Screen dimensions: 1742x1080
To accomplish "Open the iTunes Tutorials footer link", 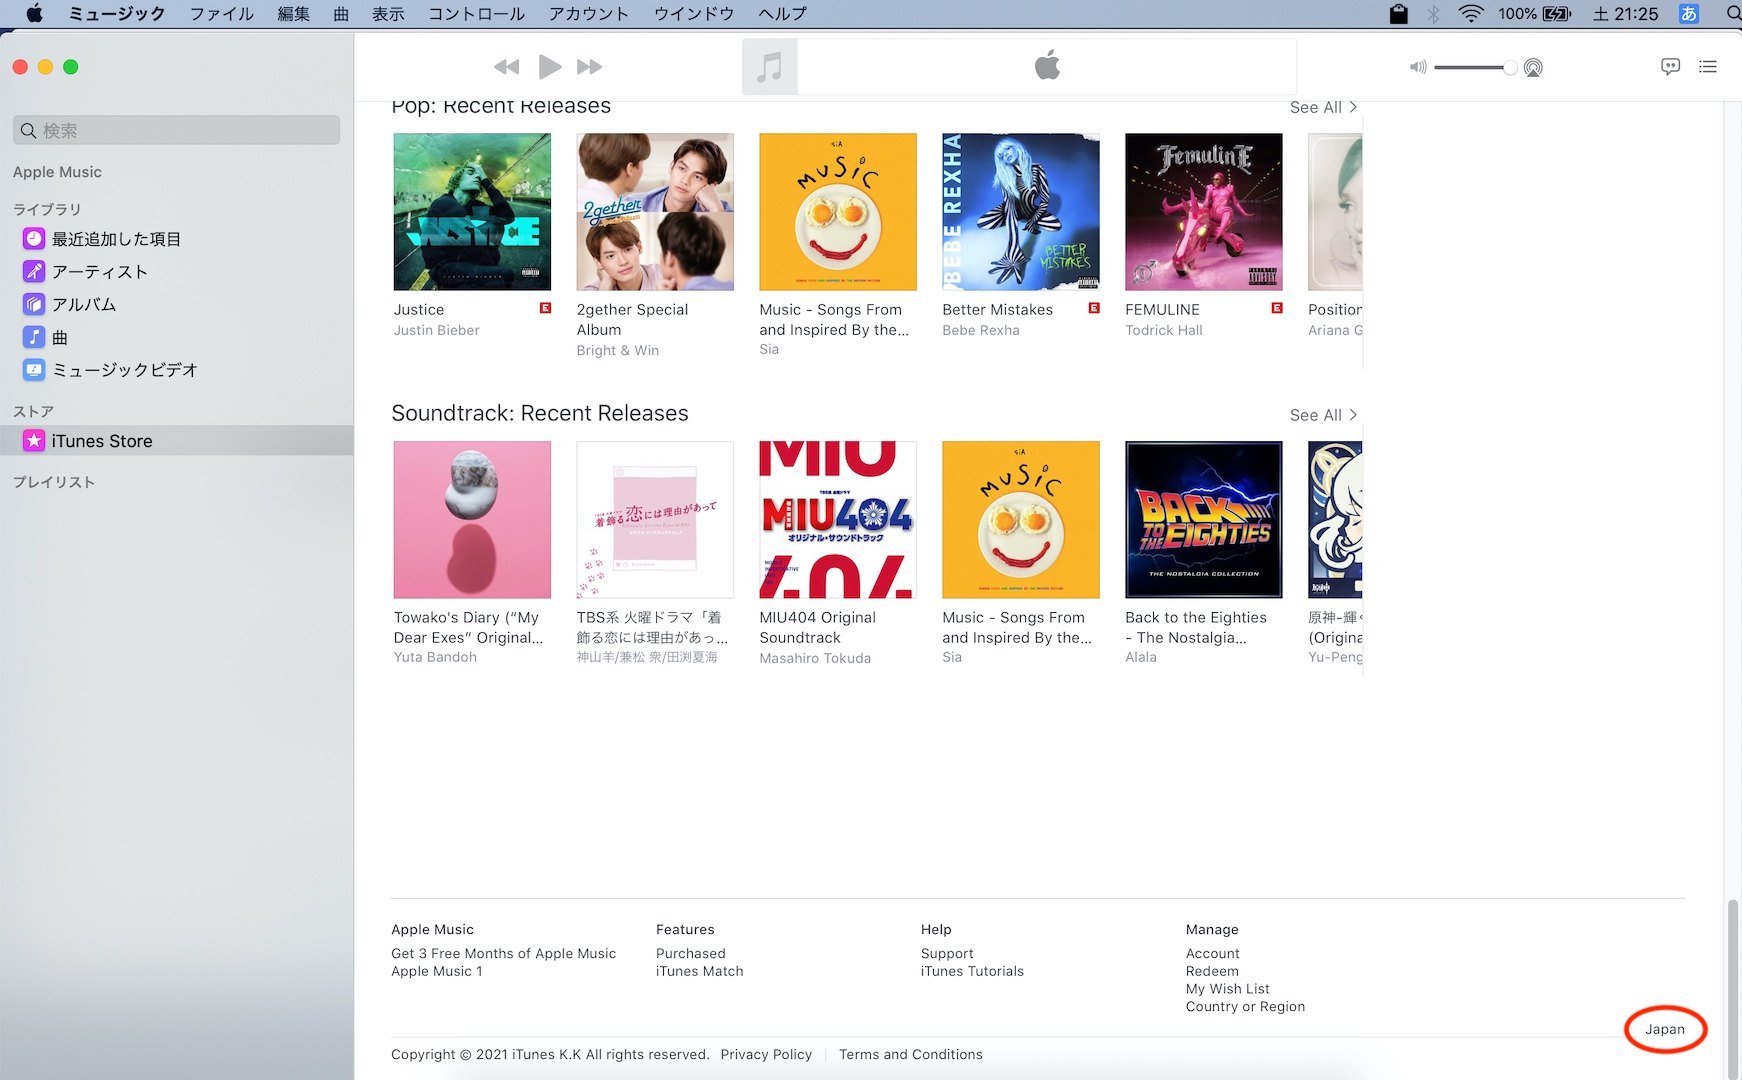I will point(973,971).
